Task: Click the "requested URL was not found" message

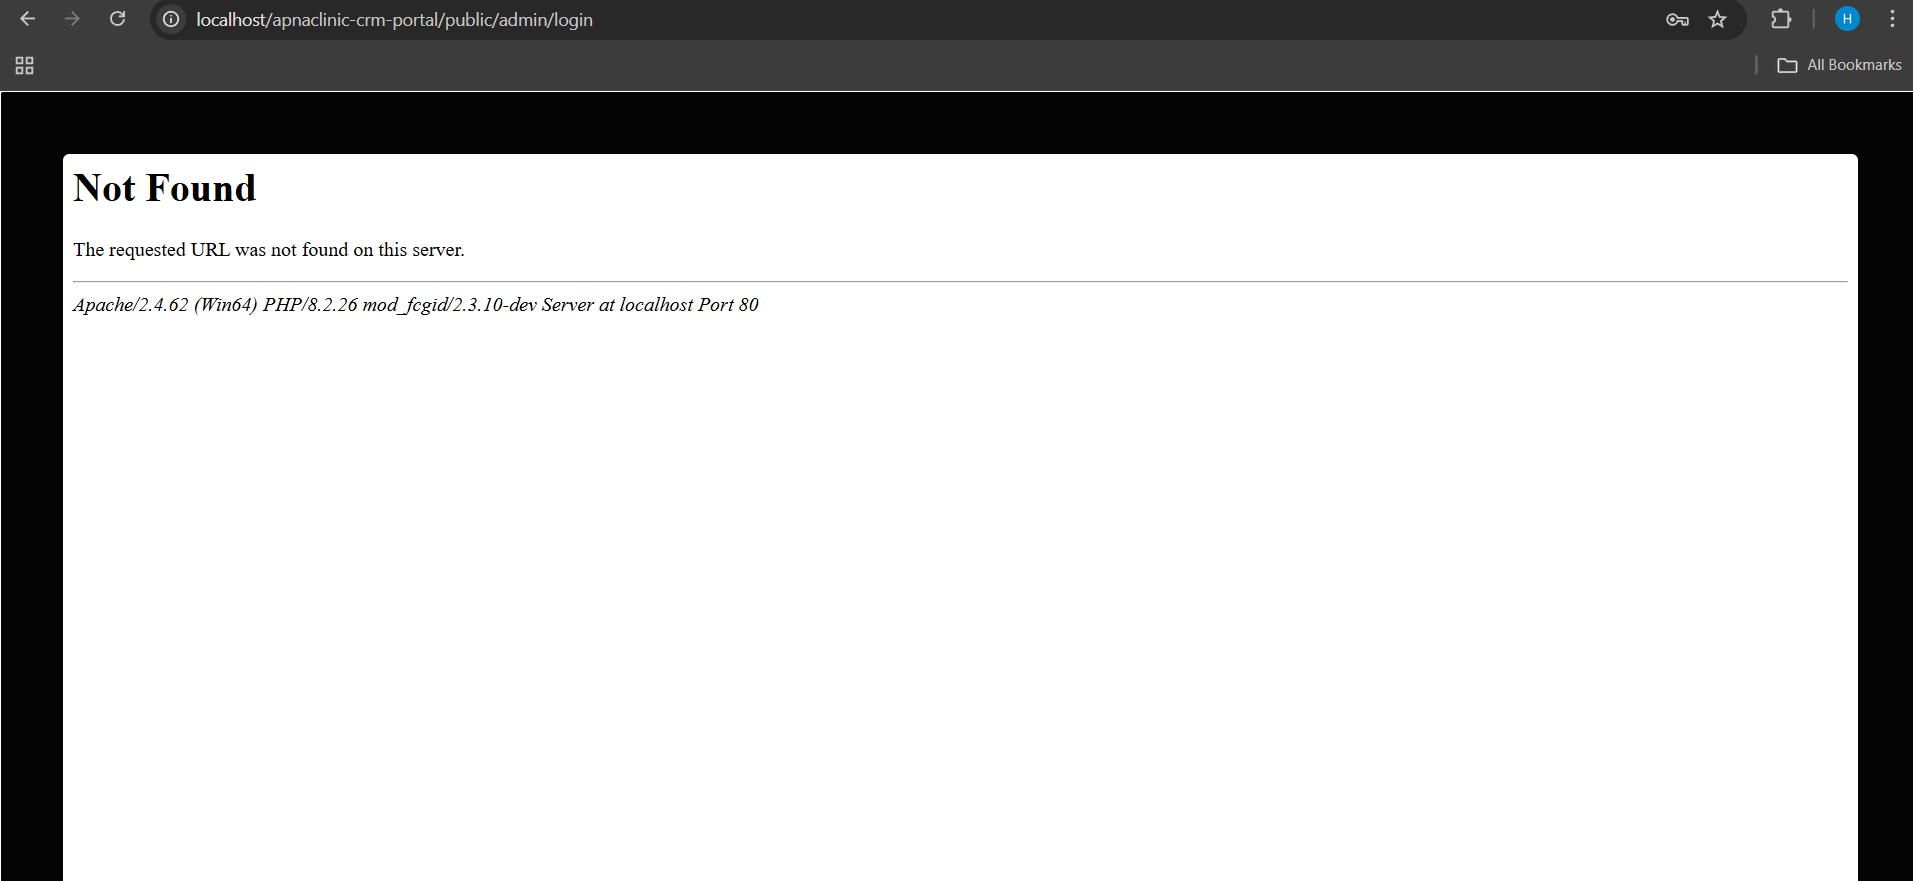Action: point(269,250)
